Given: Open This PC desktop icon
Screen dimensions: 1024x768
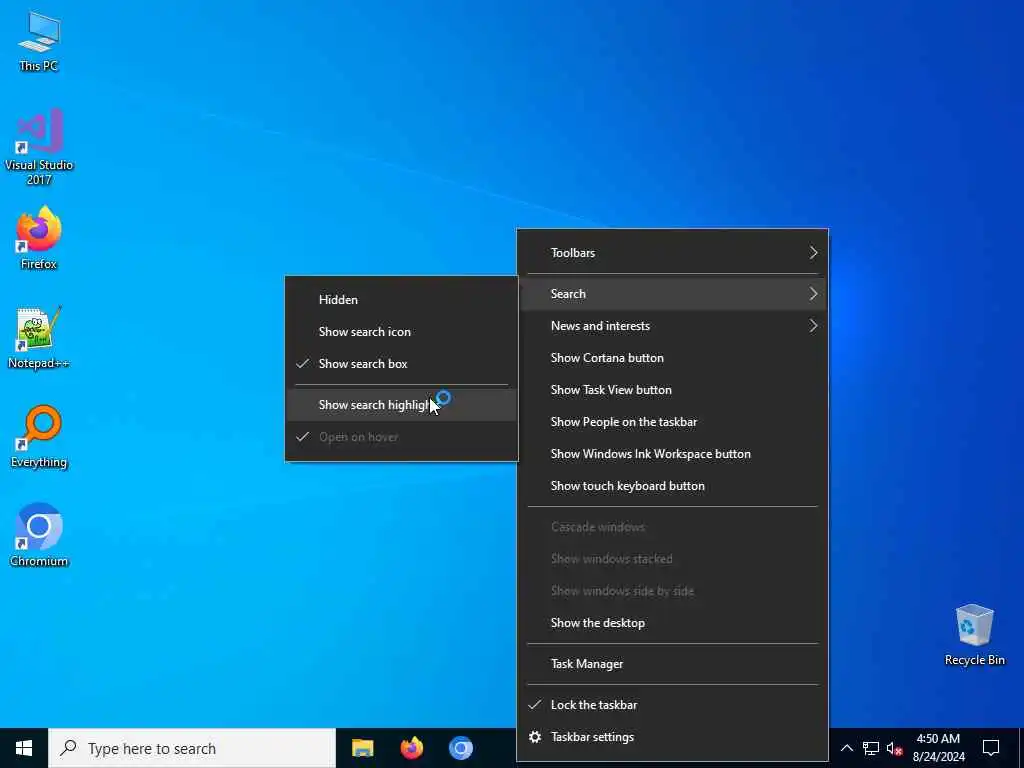Looking at the screenshot, I should pos(39,40).
